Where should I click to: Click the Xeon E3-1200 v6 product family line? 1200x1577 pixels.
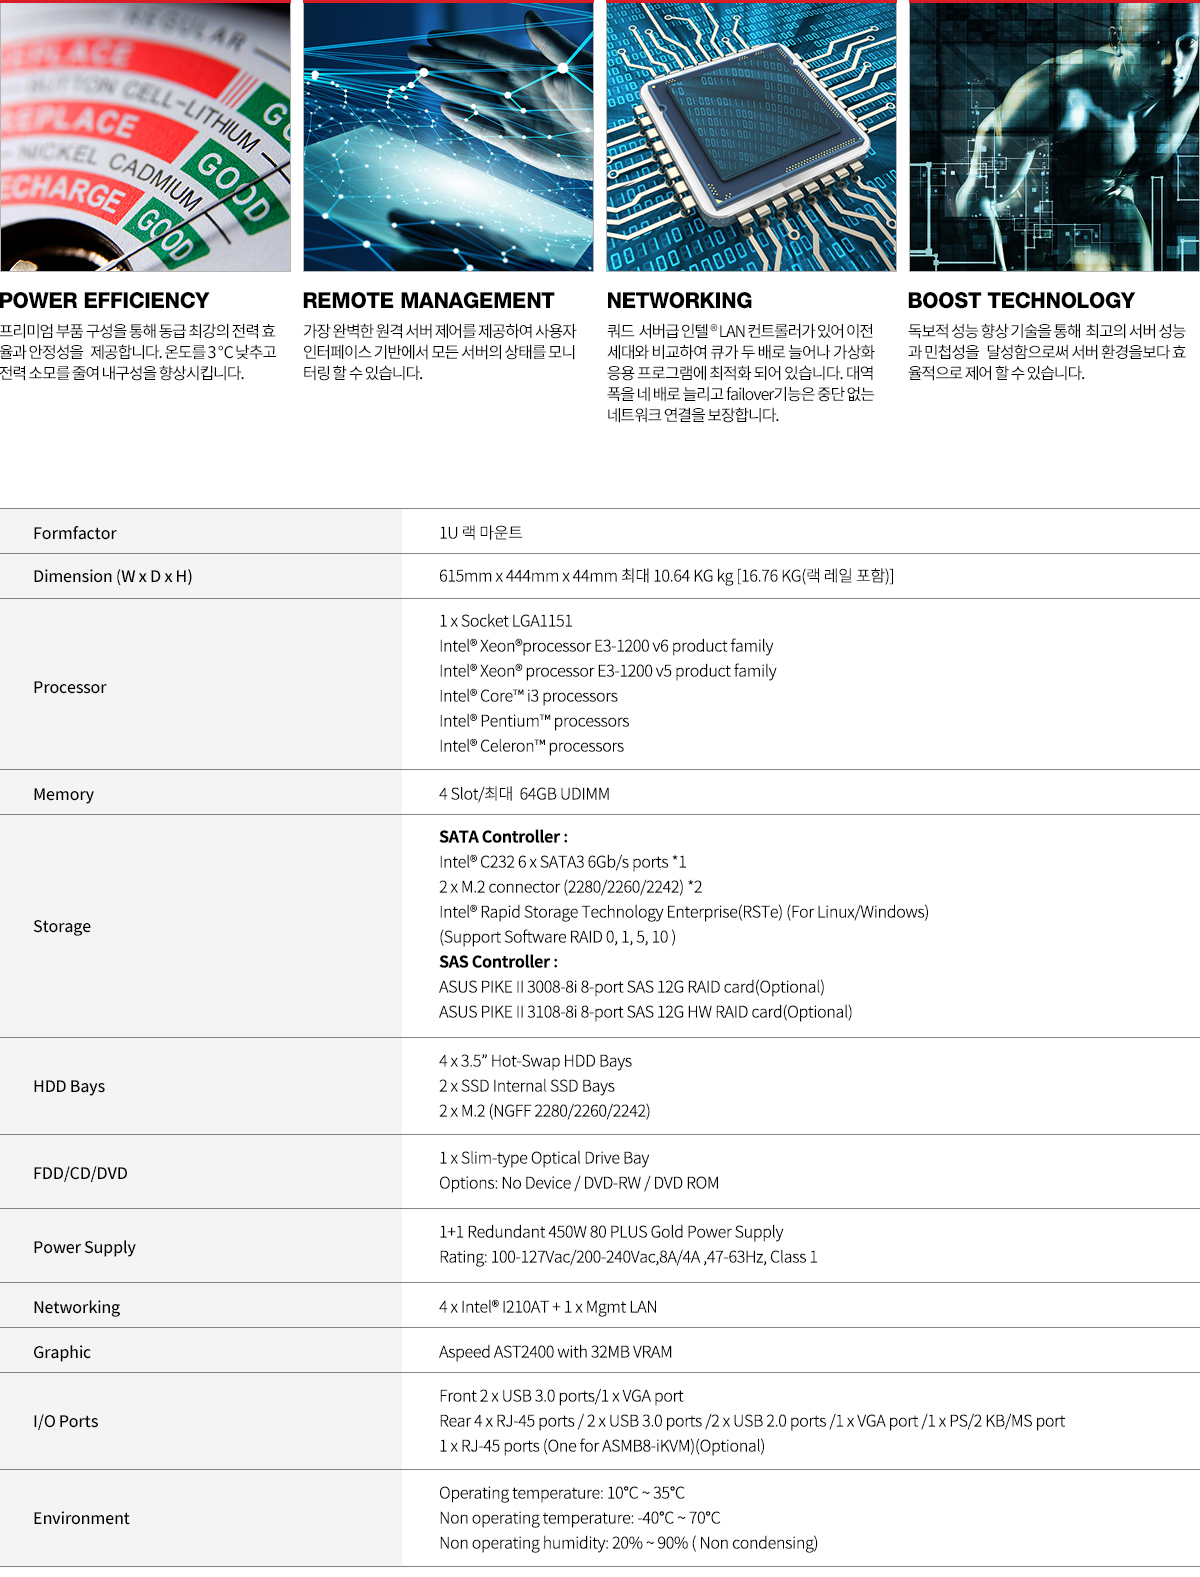[x=606, y=646]
